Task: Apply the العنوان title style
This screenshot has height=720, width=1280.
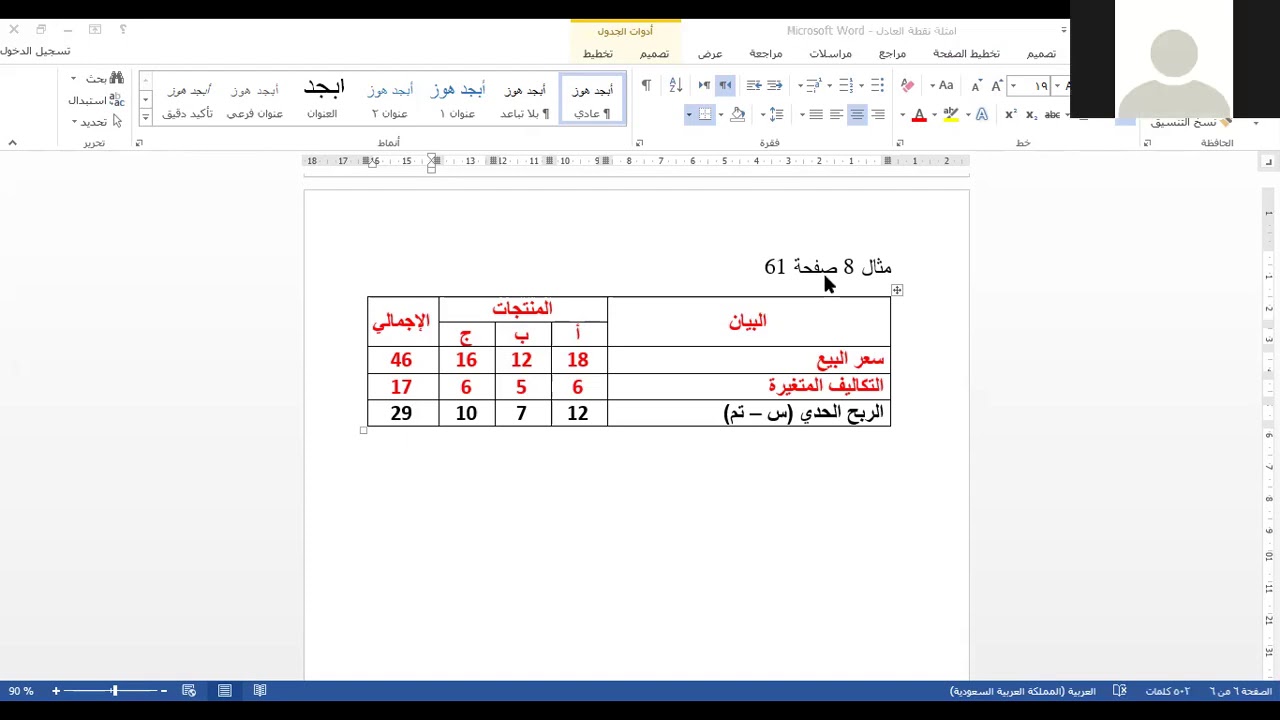Action: tap(322, 99)
